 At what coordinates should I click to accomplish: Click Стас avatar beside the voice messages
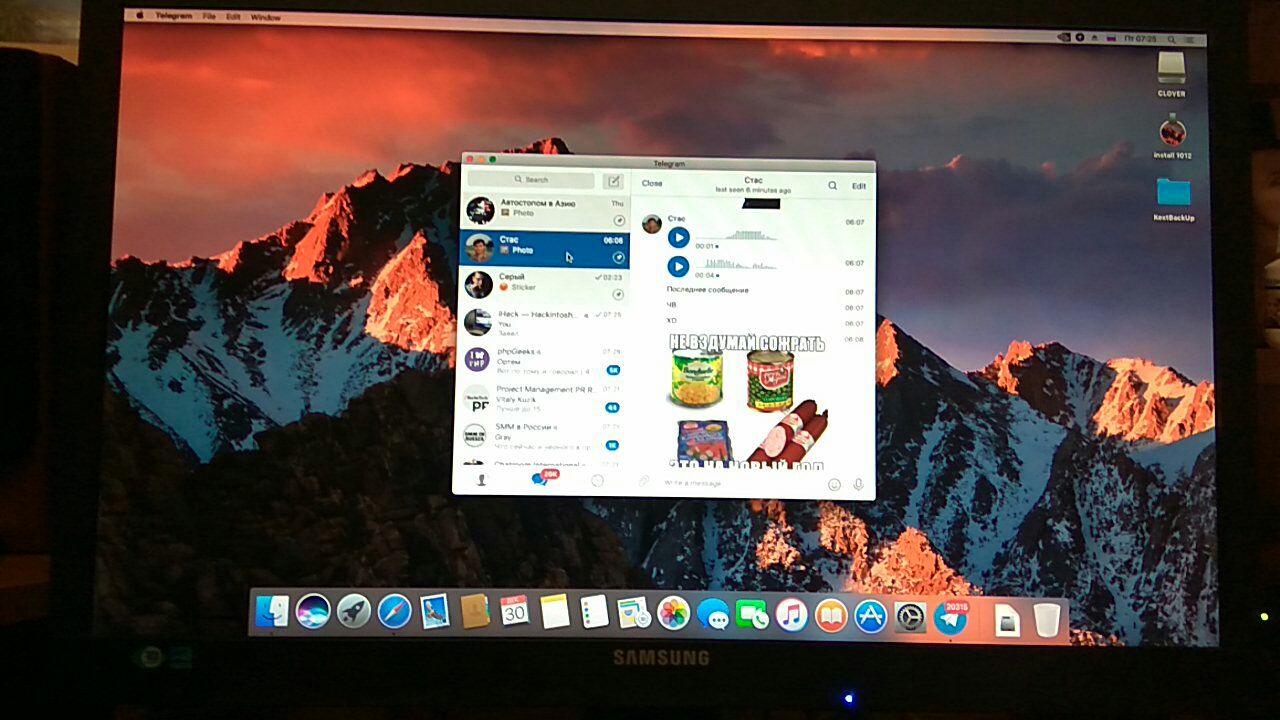pos(651,223)
